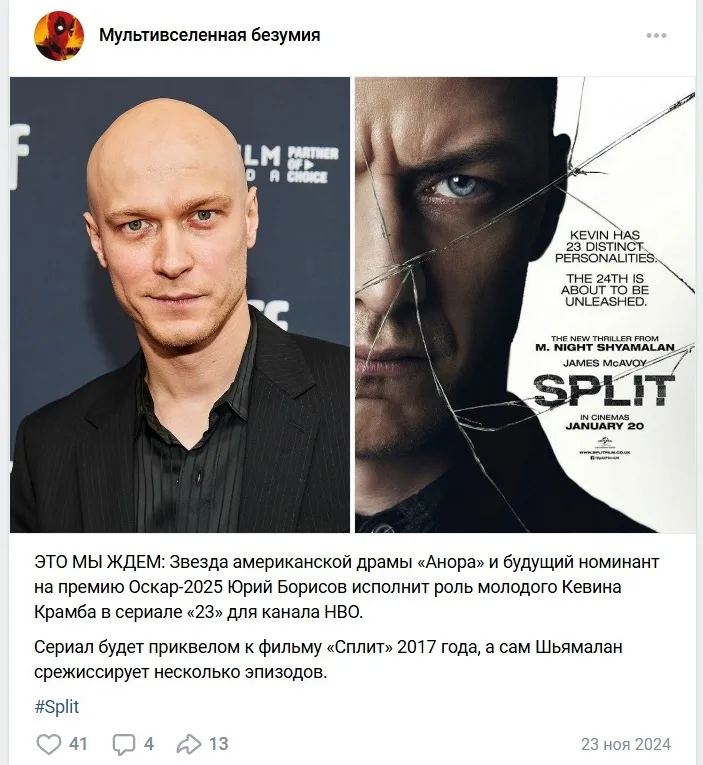Screen dimensions: 703x765
Task: Click the Partner of Choice backdrop logo
Action: 312,164
